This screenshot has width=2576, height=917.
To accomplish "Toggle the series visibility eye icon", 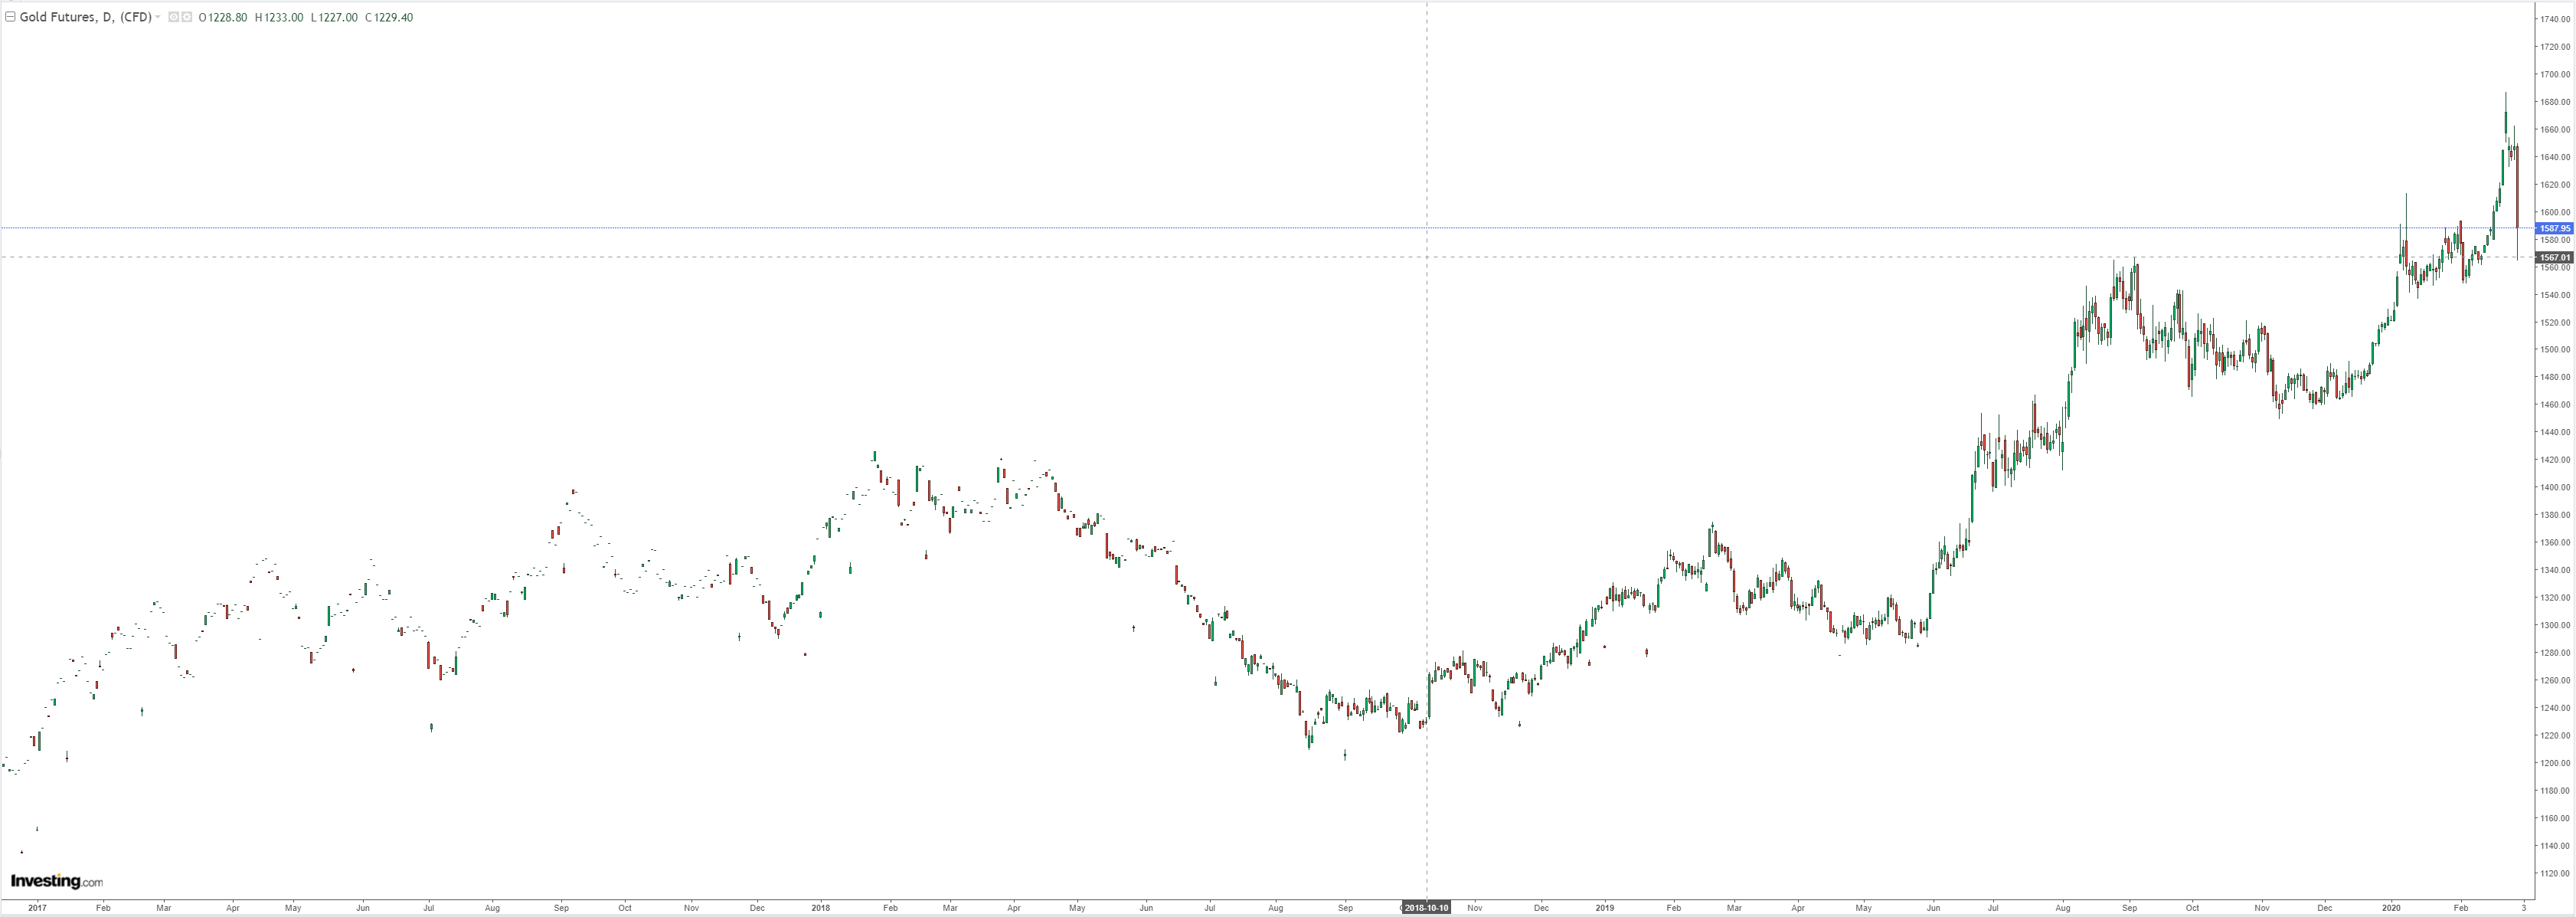I will pos(174,17).
